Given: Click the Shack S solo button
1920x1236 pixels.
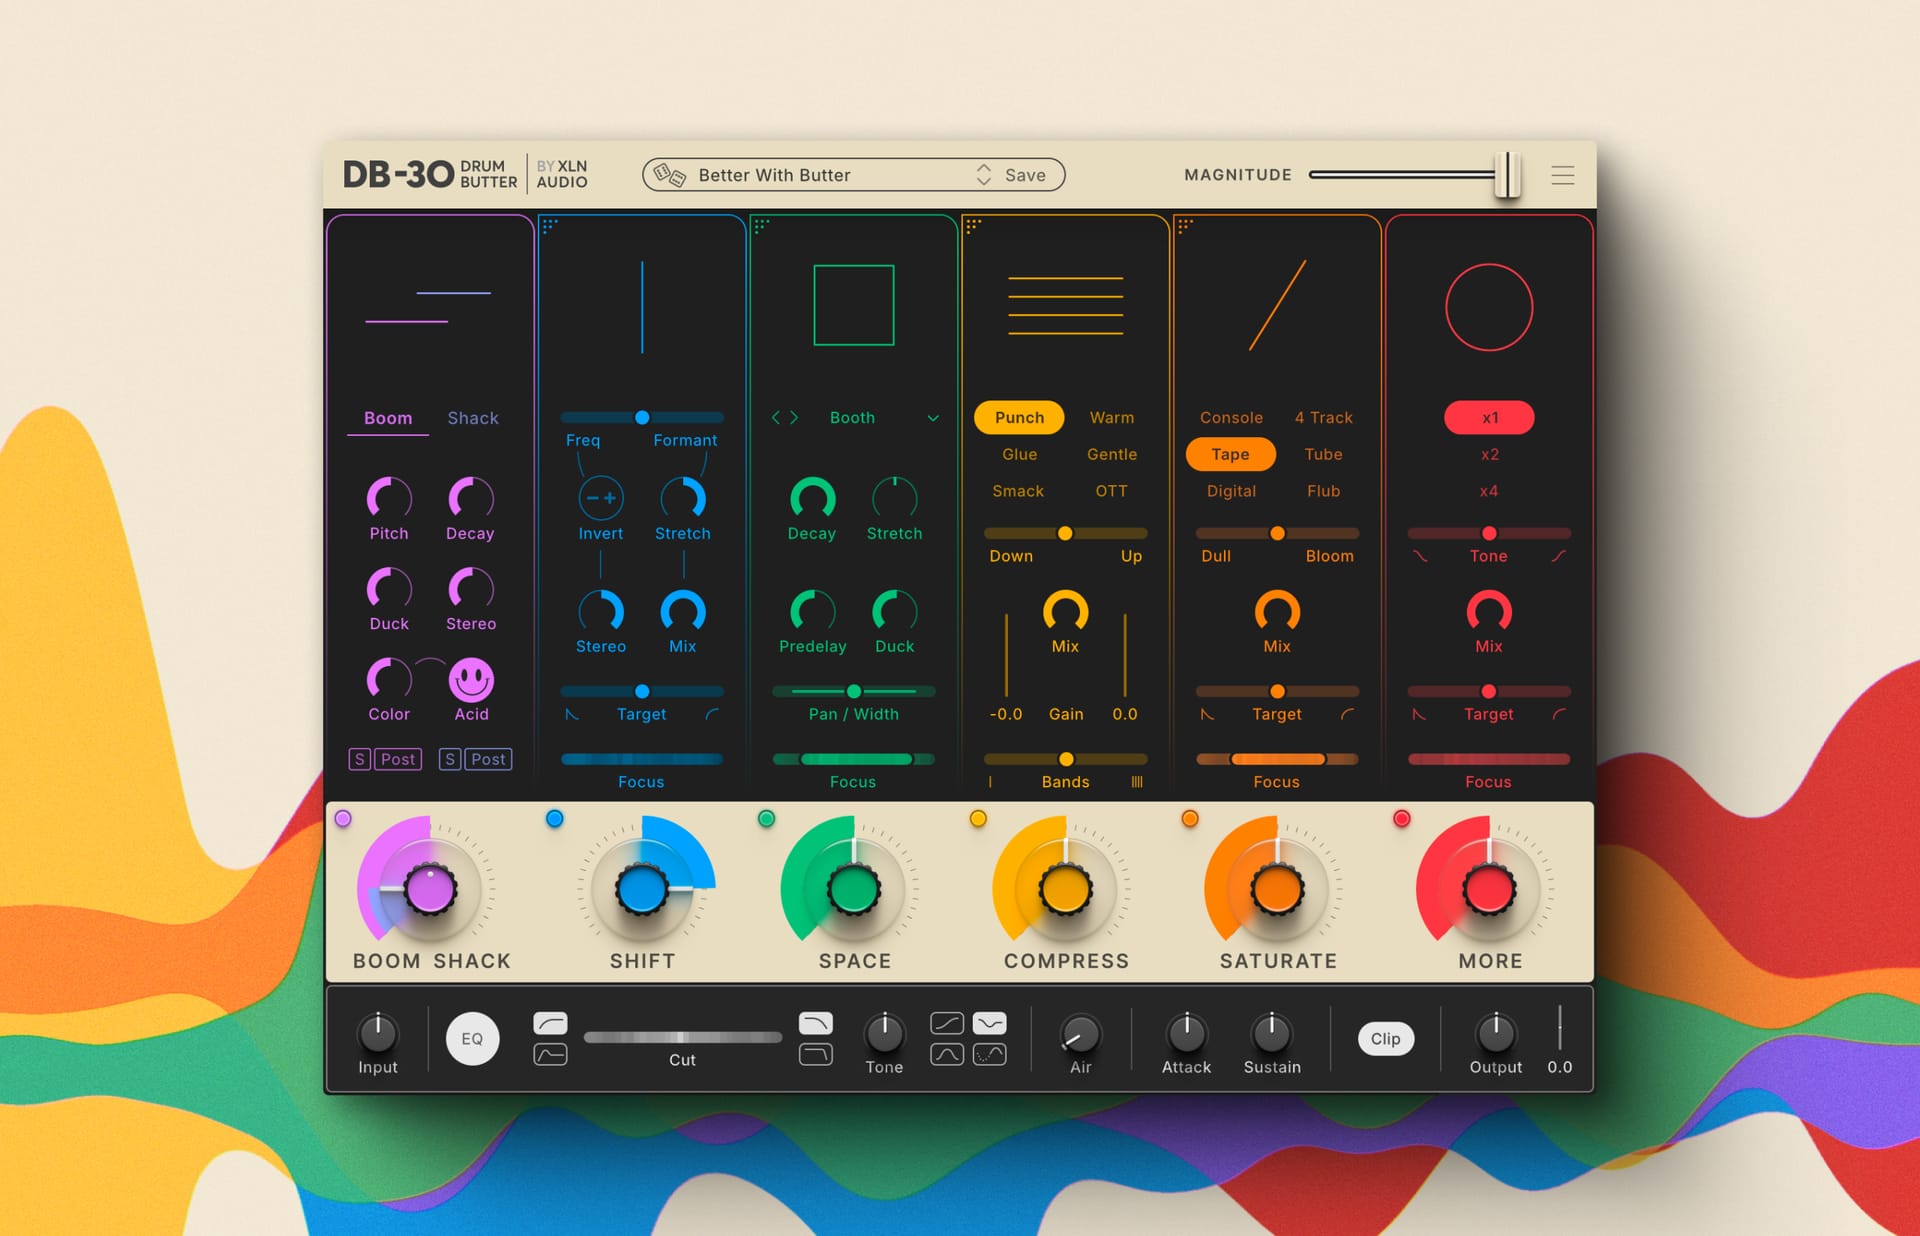Looking at the screenshot, I should [x=450, y=759].
